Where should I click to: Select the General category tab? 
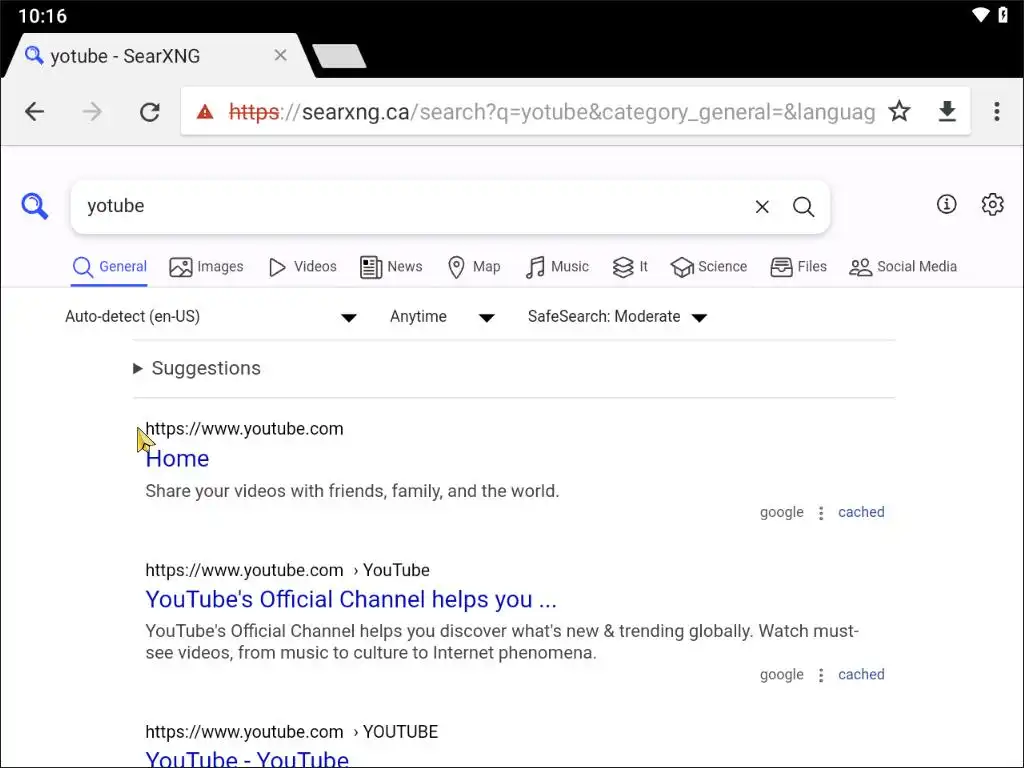(110, 267)
